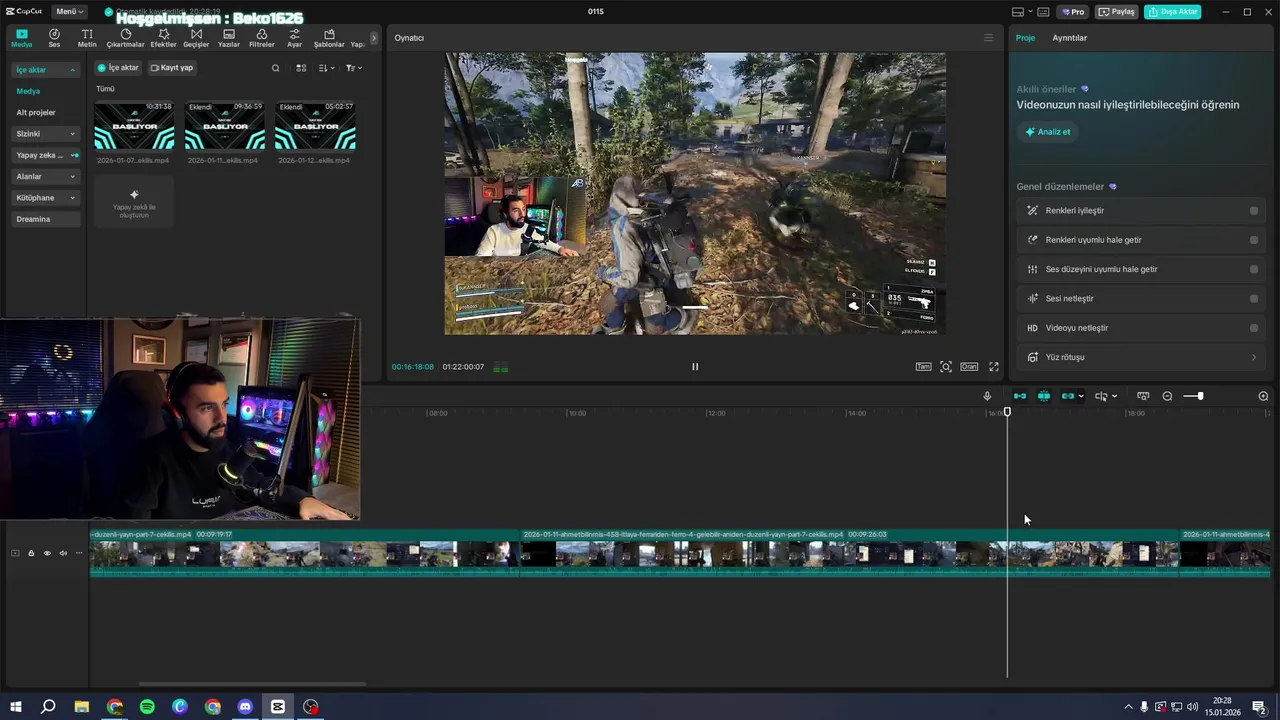This screenshot has width=1280, height=720.
Task: Enable the Renkleri iyileştir checkbox
Action: (1254, 211)
